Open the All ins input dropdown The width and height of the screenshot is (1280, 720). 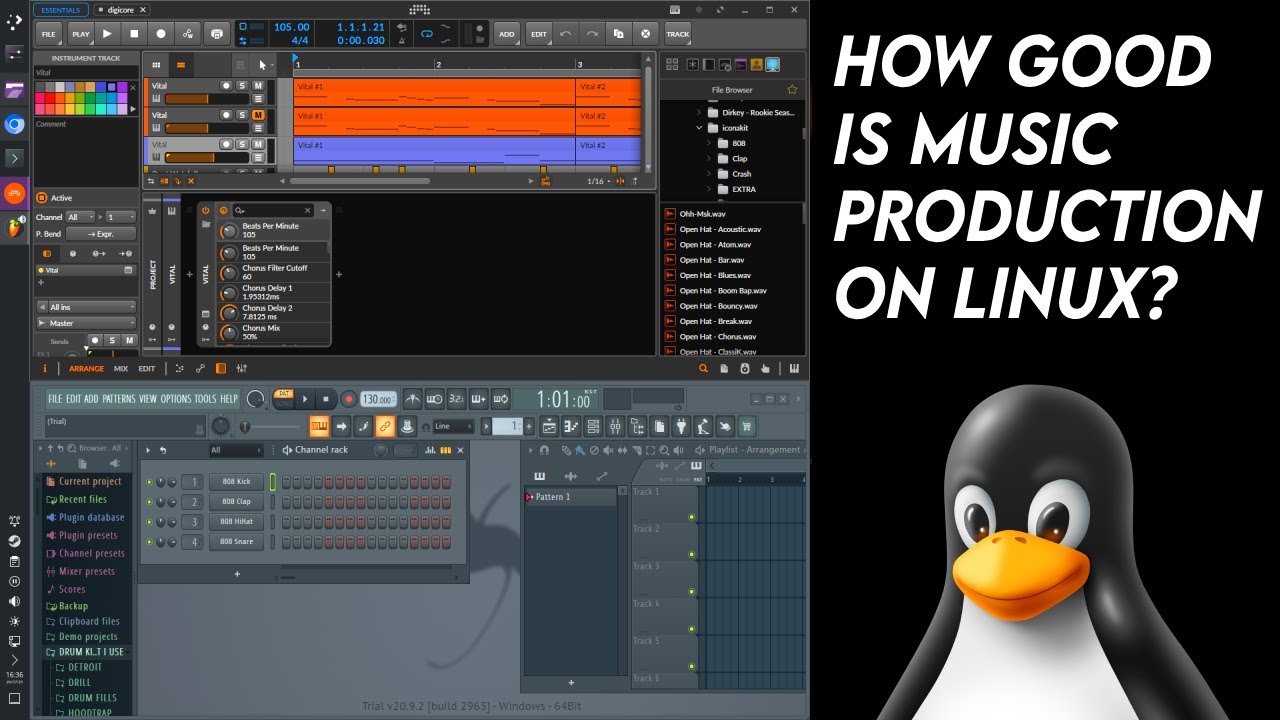click(x=86, y=307)
